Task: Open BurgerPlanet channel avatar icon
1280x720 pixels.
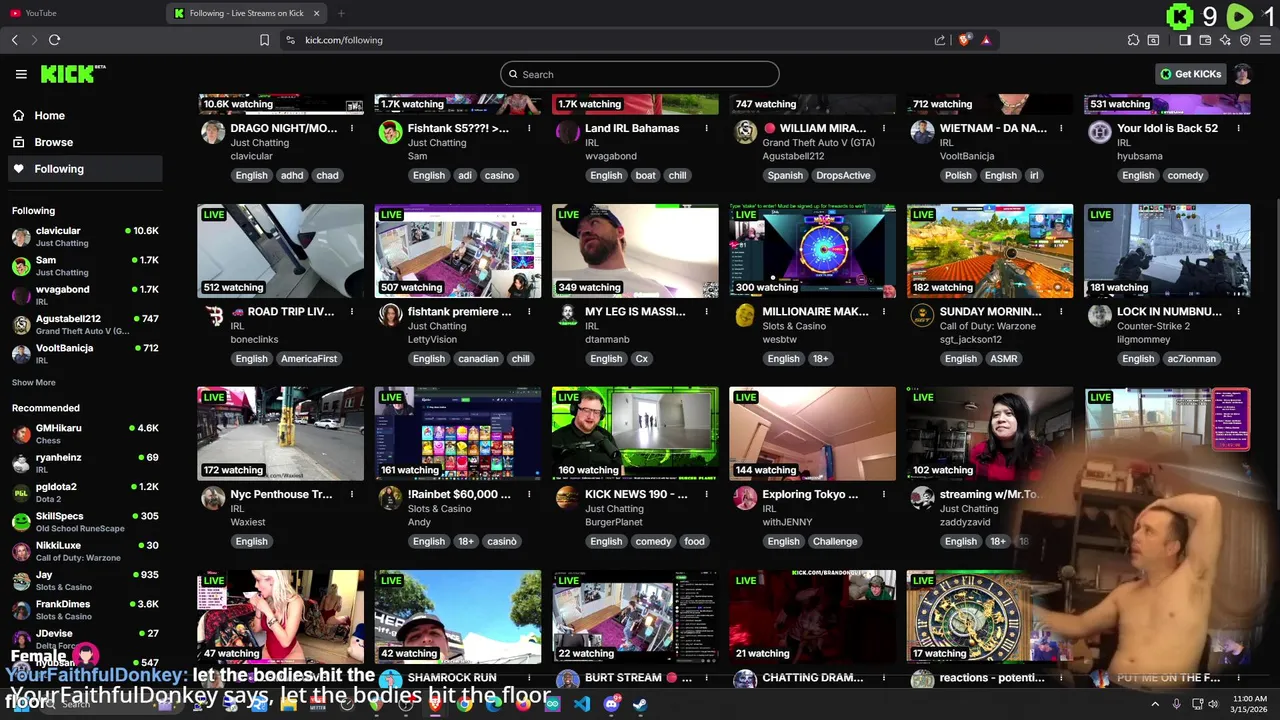Action: tap(568, 499)
